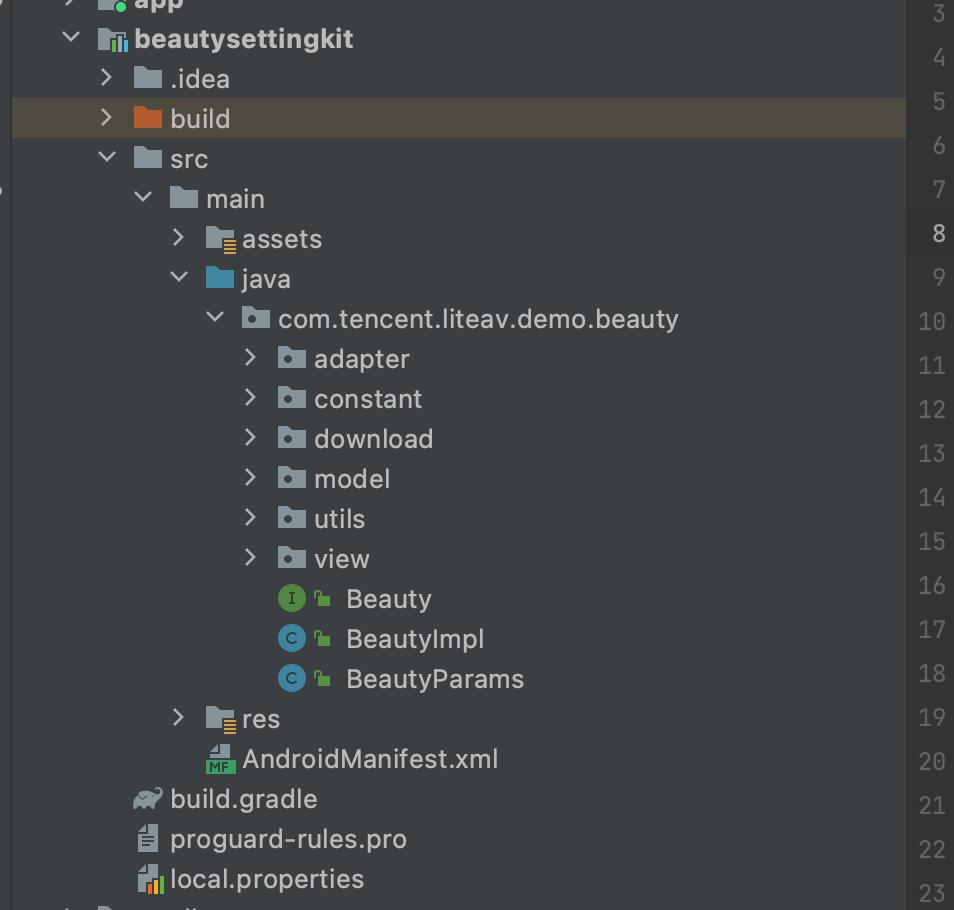Select the adapter package name
954x910 pixels.
(361, 359)
